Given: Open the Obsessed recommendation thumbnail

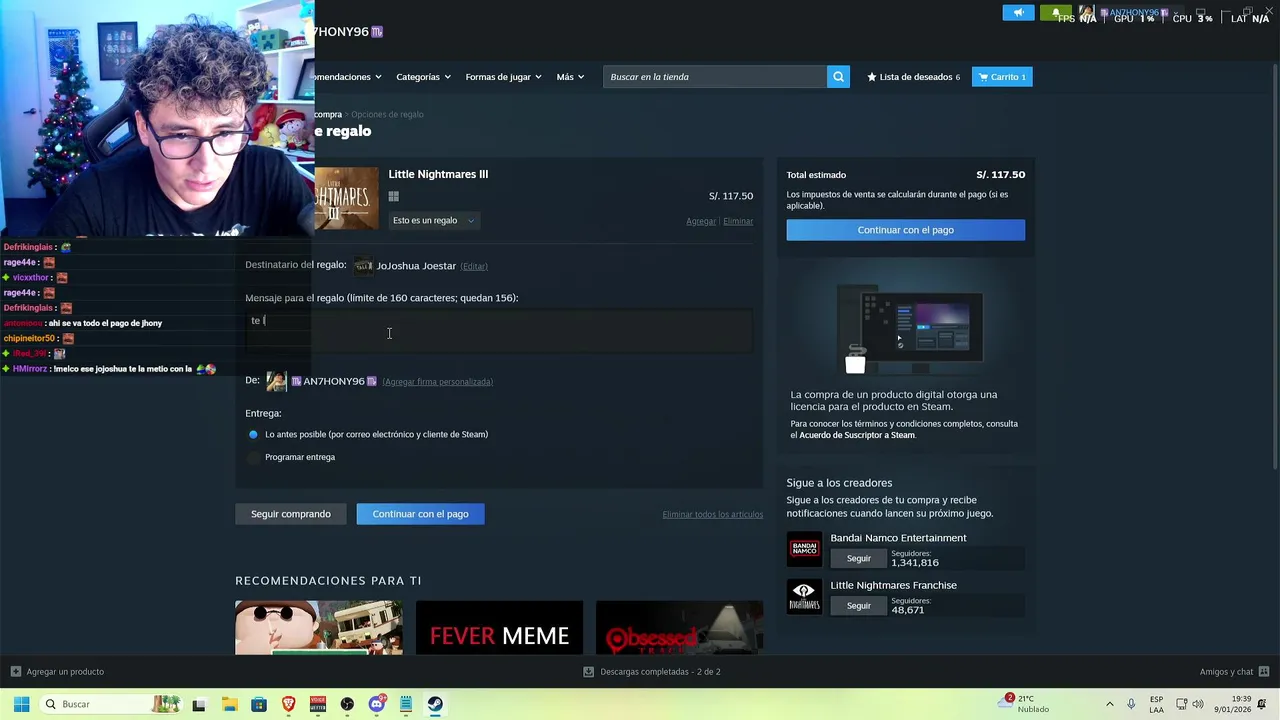Looking at the screenshot, I should click(679, 628).
